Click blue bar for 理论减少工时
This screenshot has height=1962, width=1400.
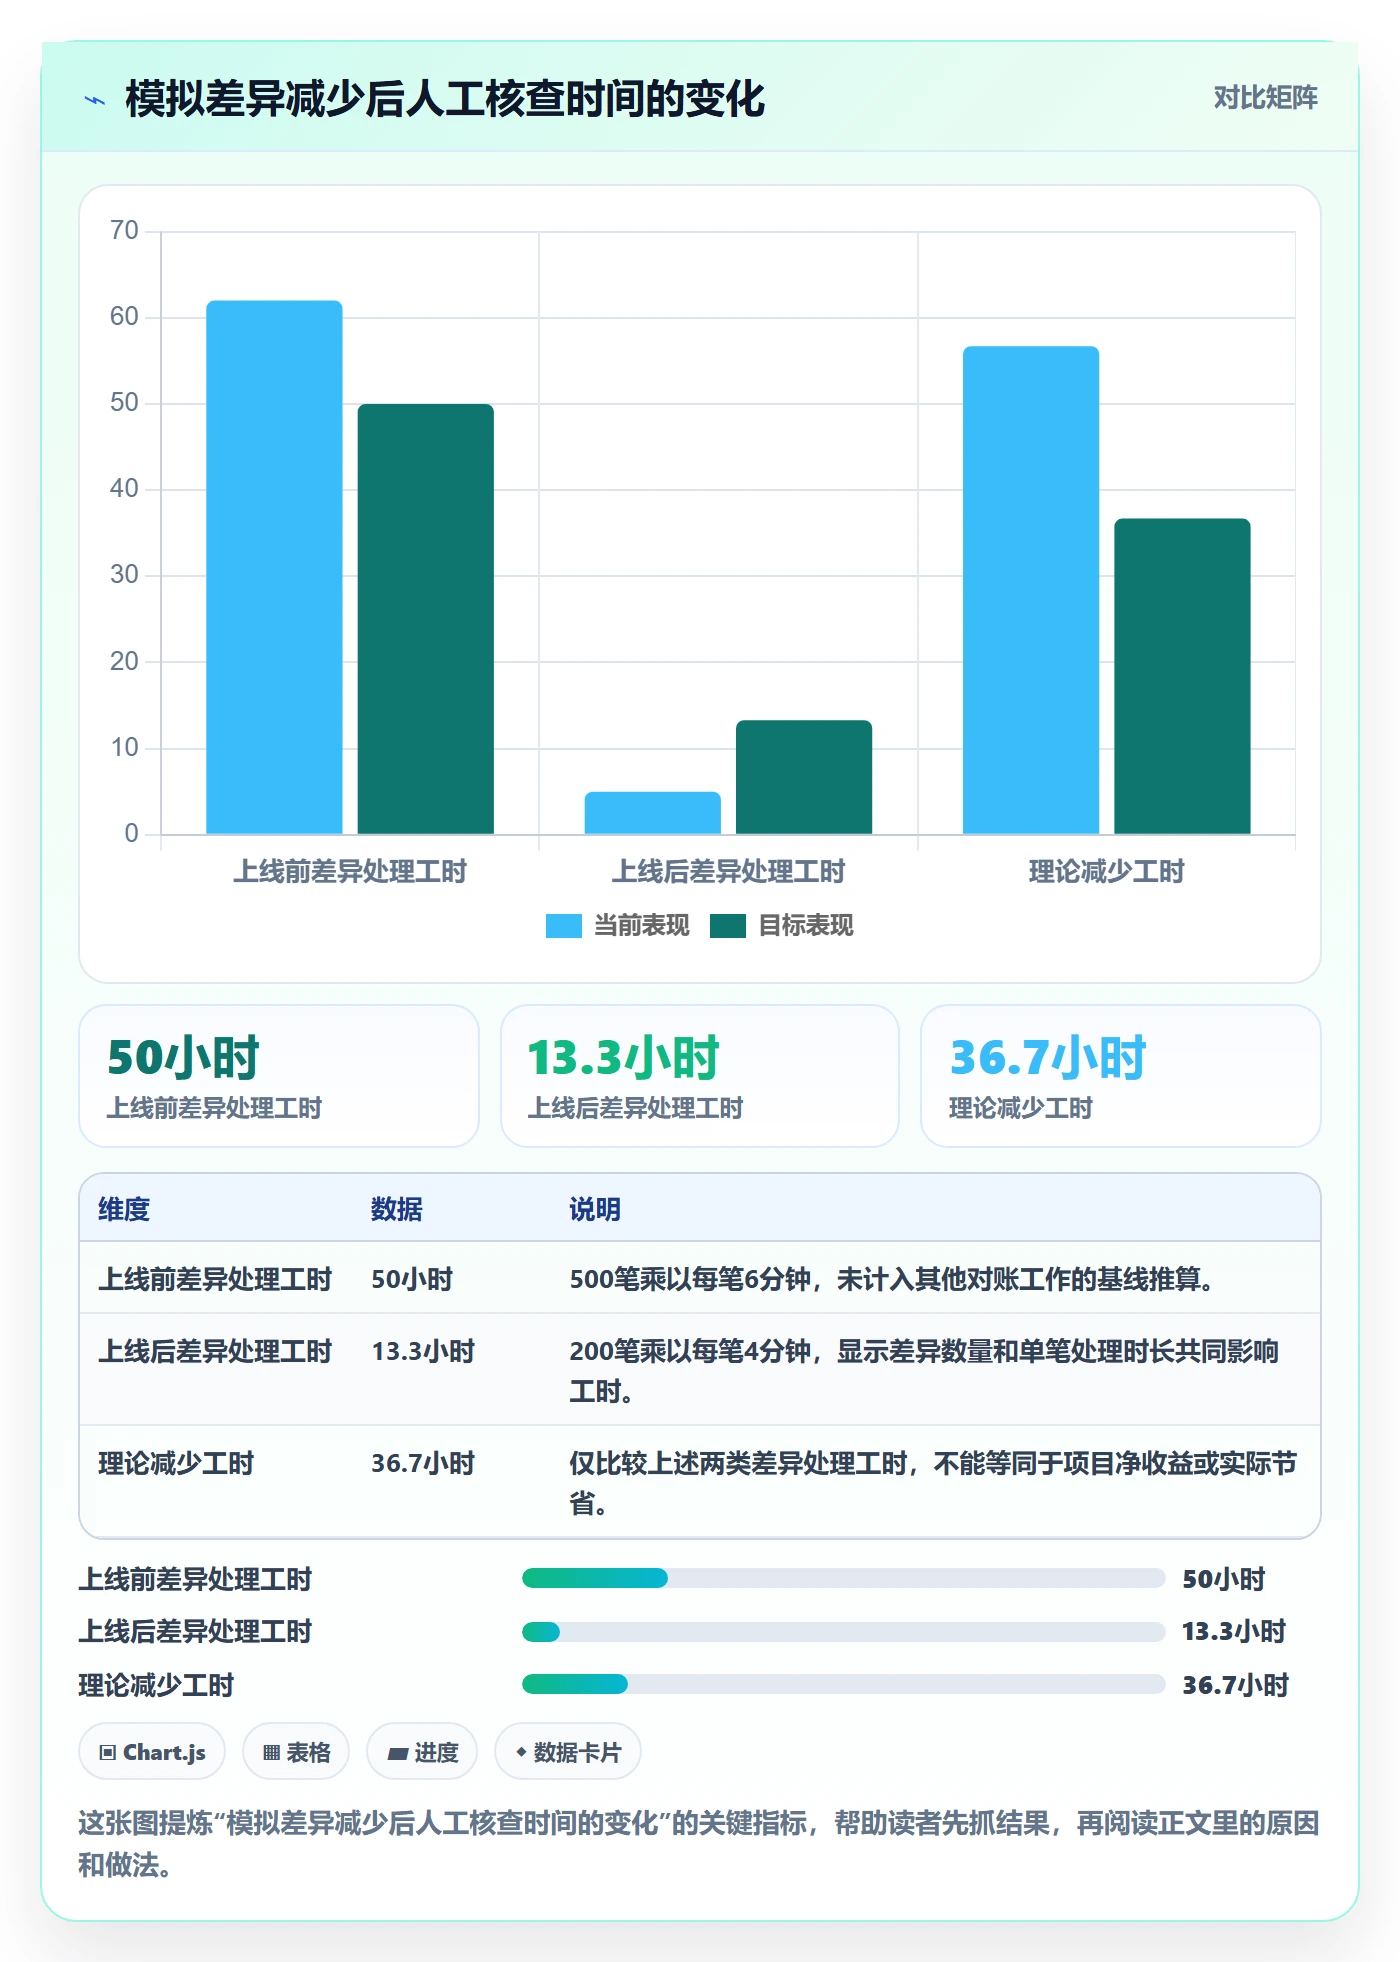click(x=1031, y=590)
